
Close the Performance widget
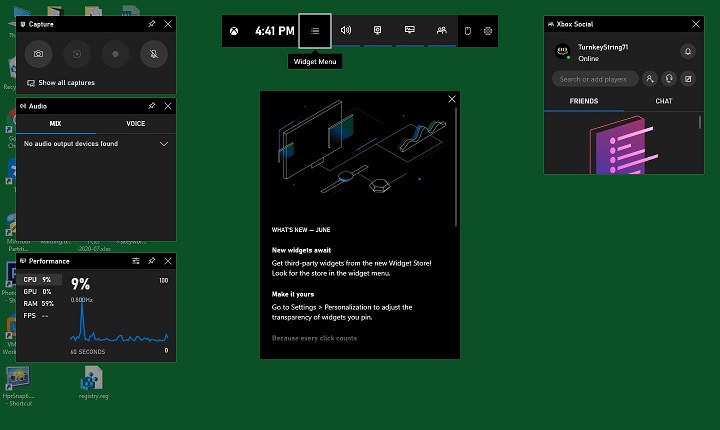point(168,261)
